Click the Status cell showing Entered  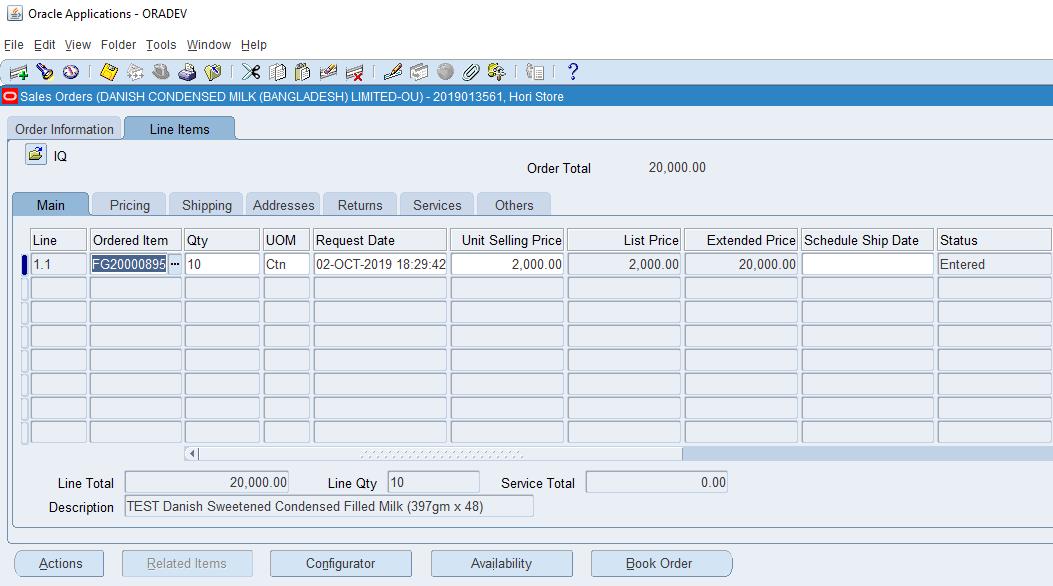[x=994, y=264]
